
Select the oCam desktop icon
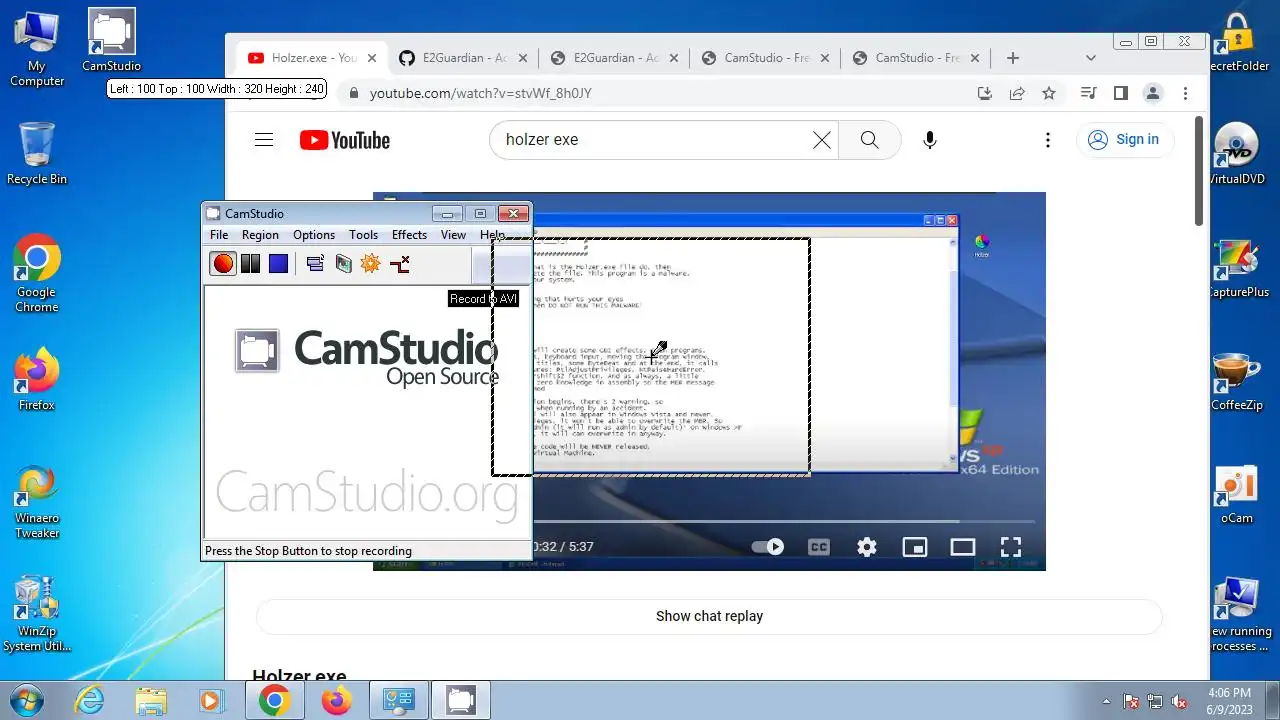click(1237, 495)
